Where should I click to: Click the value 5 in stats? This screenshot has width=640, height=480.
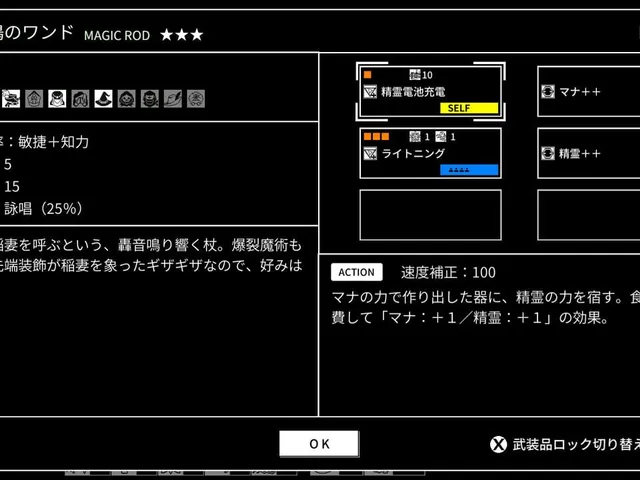[x=8, y=164]
